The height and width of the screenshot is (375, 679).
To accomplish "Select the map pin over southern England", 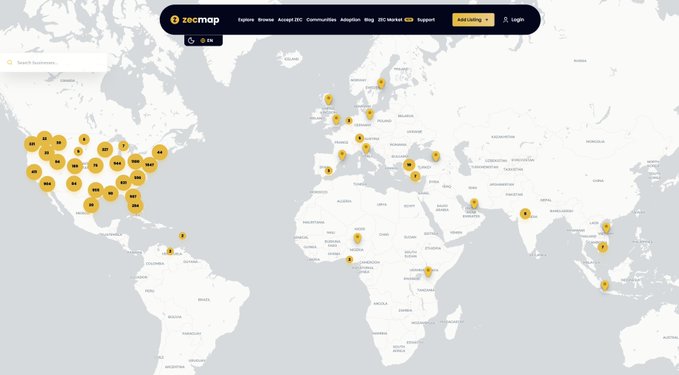I will (336, 119).
